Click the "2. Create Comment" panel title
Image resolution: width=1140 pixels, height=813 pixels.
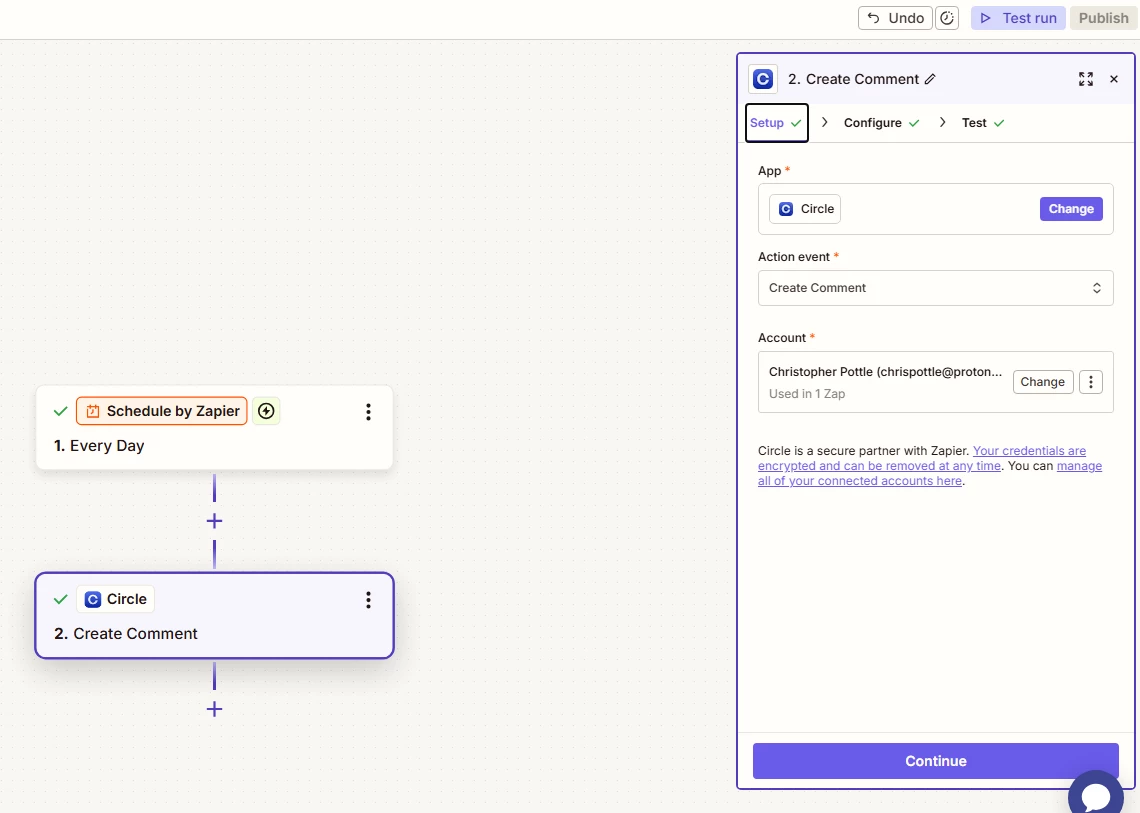click(854, 79)
